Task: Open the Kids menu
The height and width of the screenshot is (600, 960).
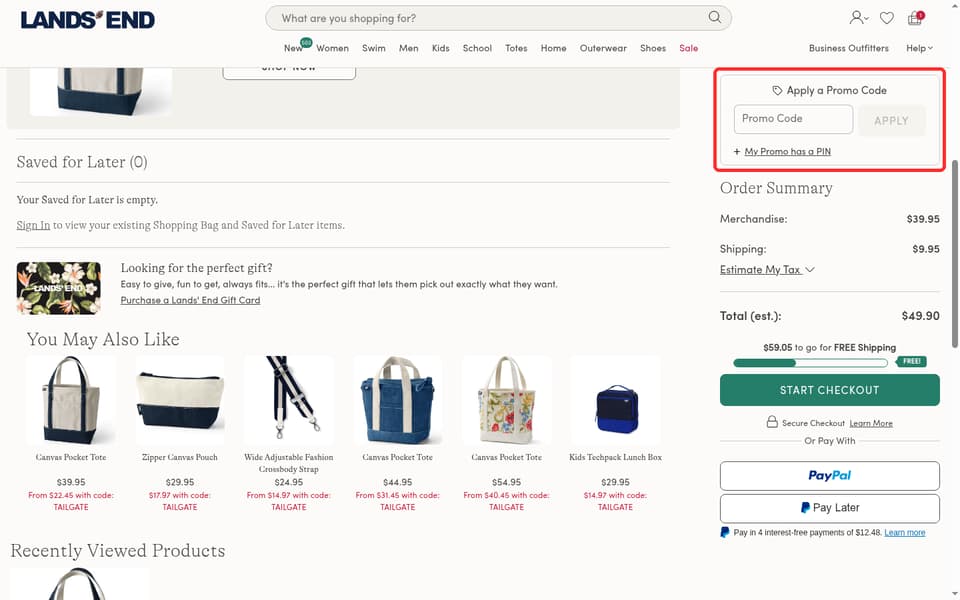Action: 440,48
